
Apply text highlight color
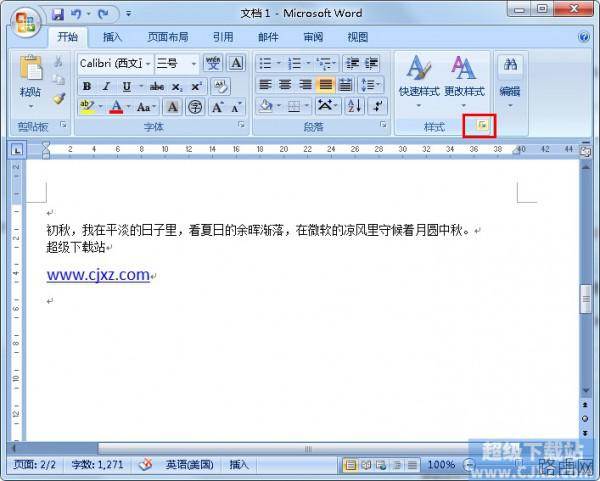click(88, 107)
